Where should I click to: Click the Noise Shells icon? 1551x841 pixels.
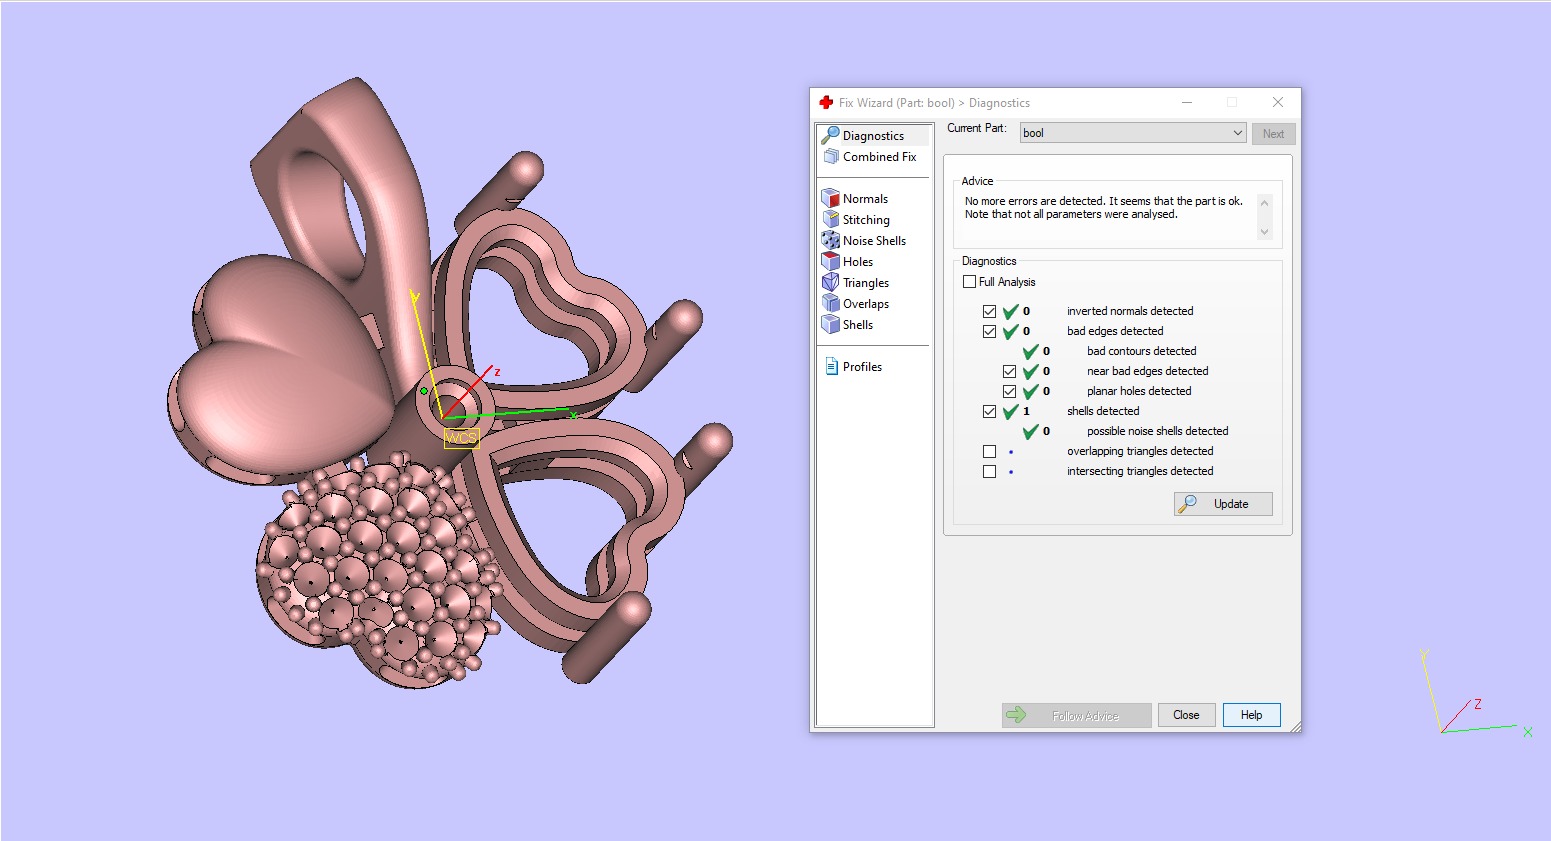click(830, 240)
